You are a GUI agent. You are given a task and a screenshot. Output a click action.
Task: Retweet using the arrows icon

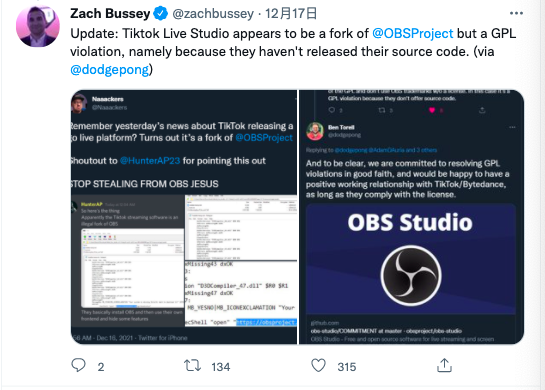192,366
